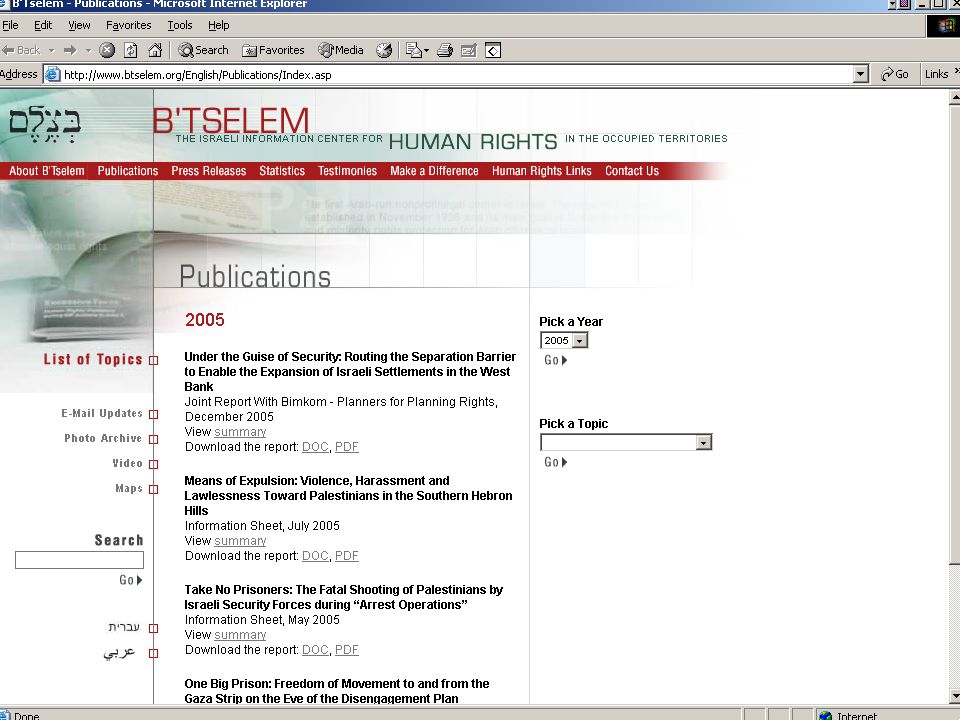Open the List of Topics sidebar link
This screenshot has width=960, height=720.
click(93, 359)
